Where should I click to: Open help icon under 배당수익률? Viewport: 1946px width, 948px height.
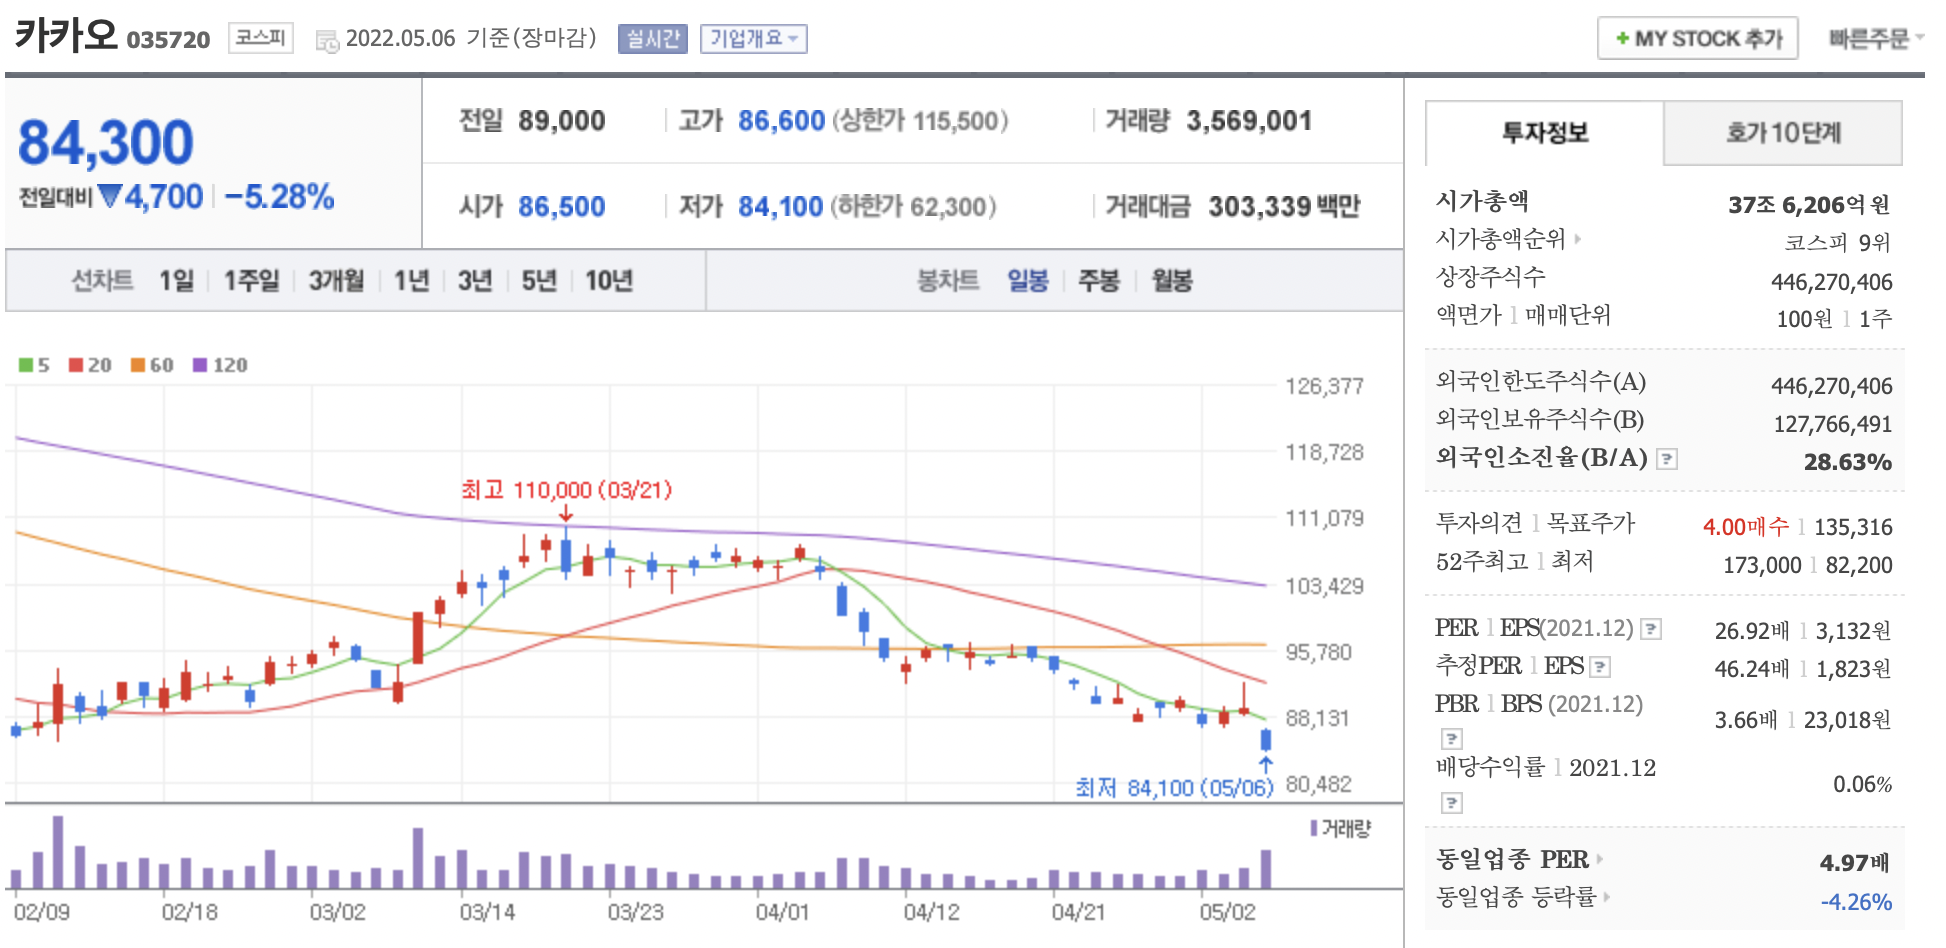(x=1451, y=803)
